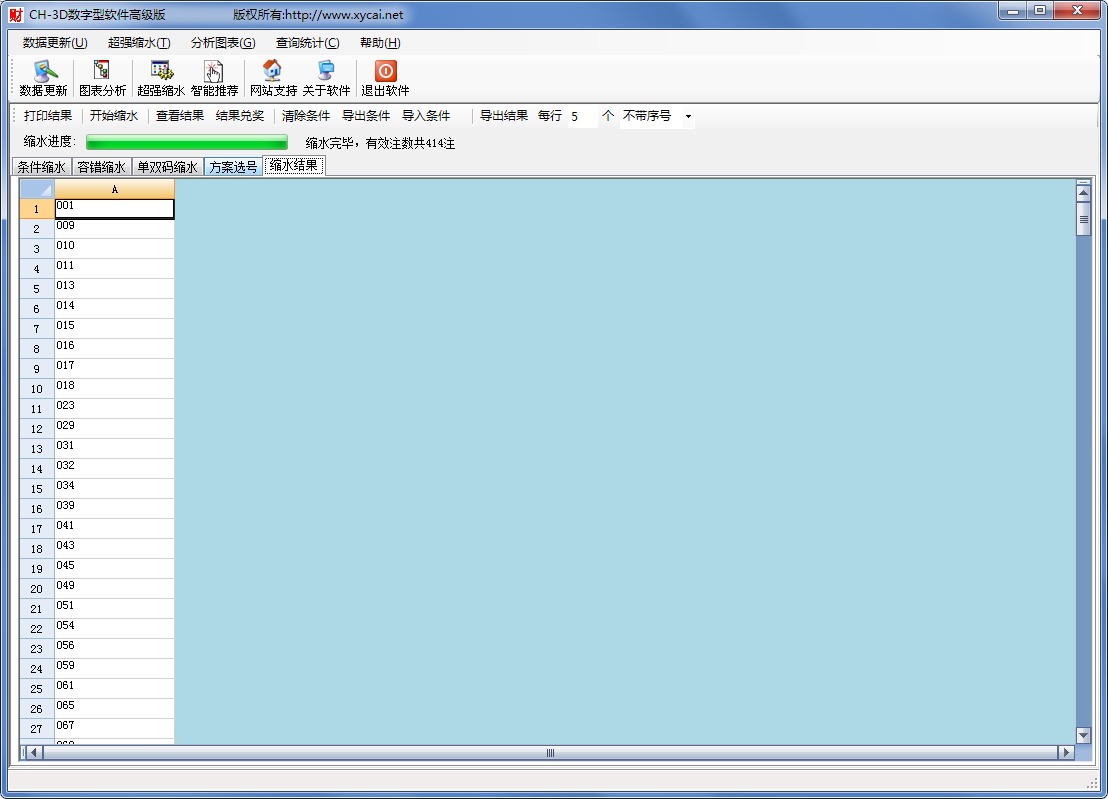Image resolution: width=1108 pixels, height=799 pixels.
Task: Click the vertical scrollbar down arrow
Action: (1083, 735)
